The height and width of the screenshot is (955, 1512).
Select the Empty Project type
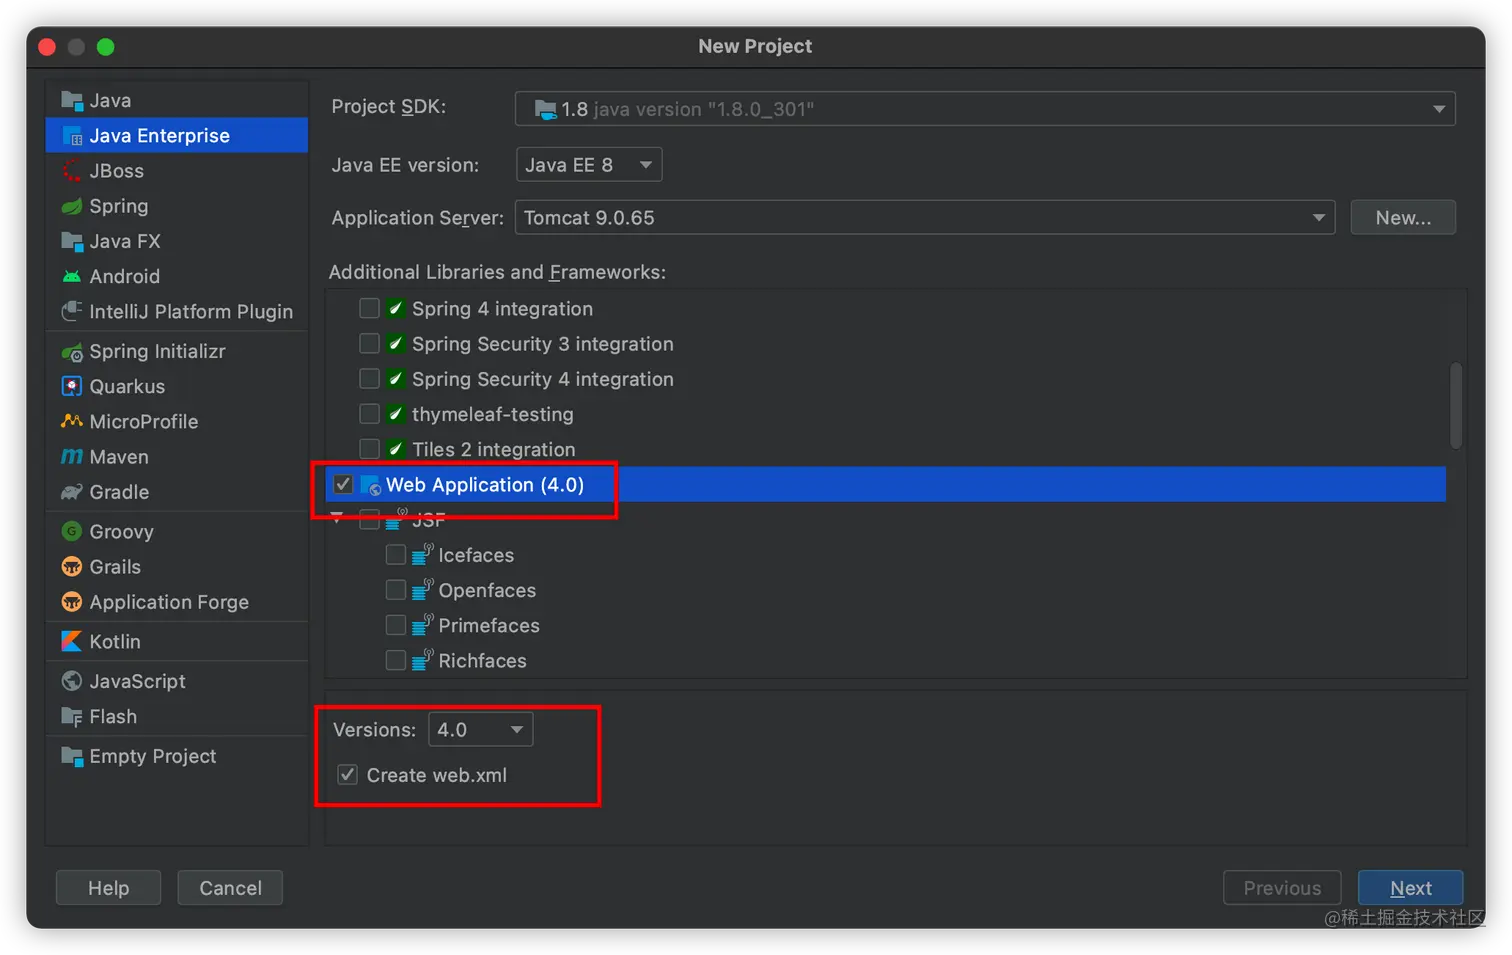point(177,756)
